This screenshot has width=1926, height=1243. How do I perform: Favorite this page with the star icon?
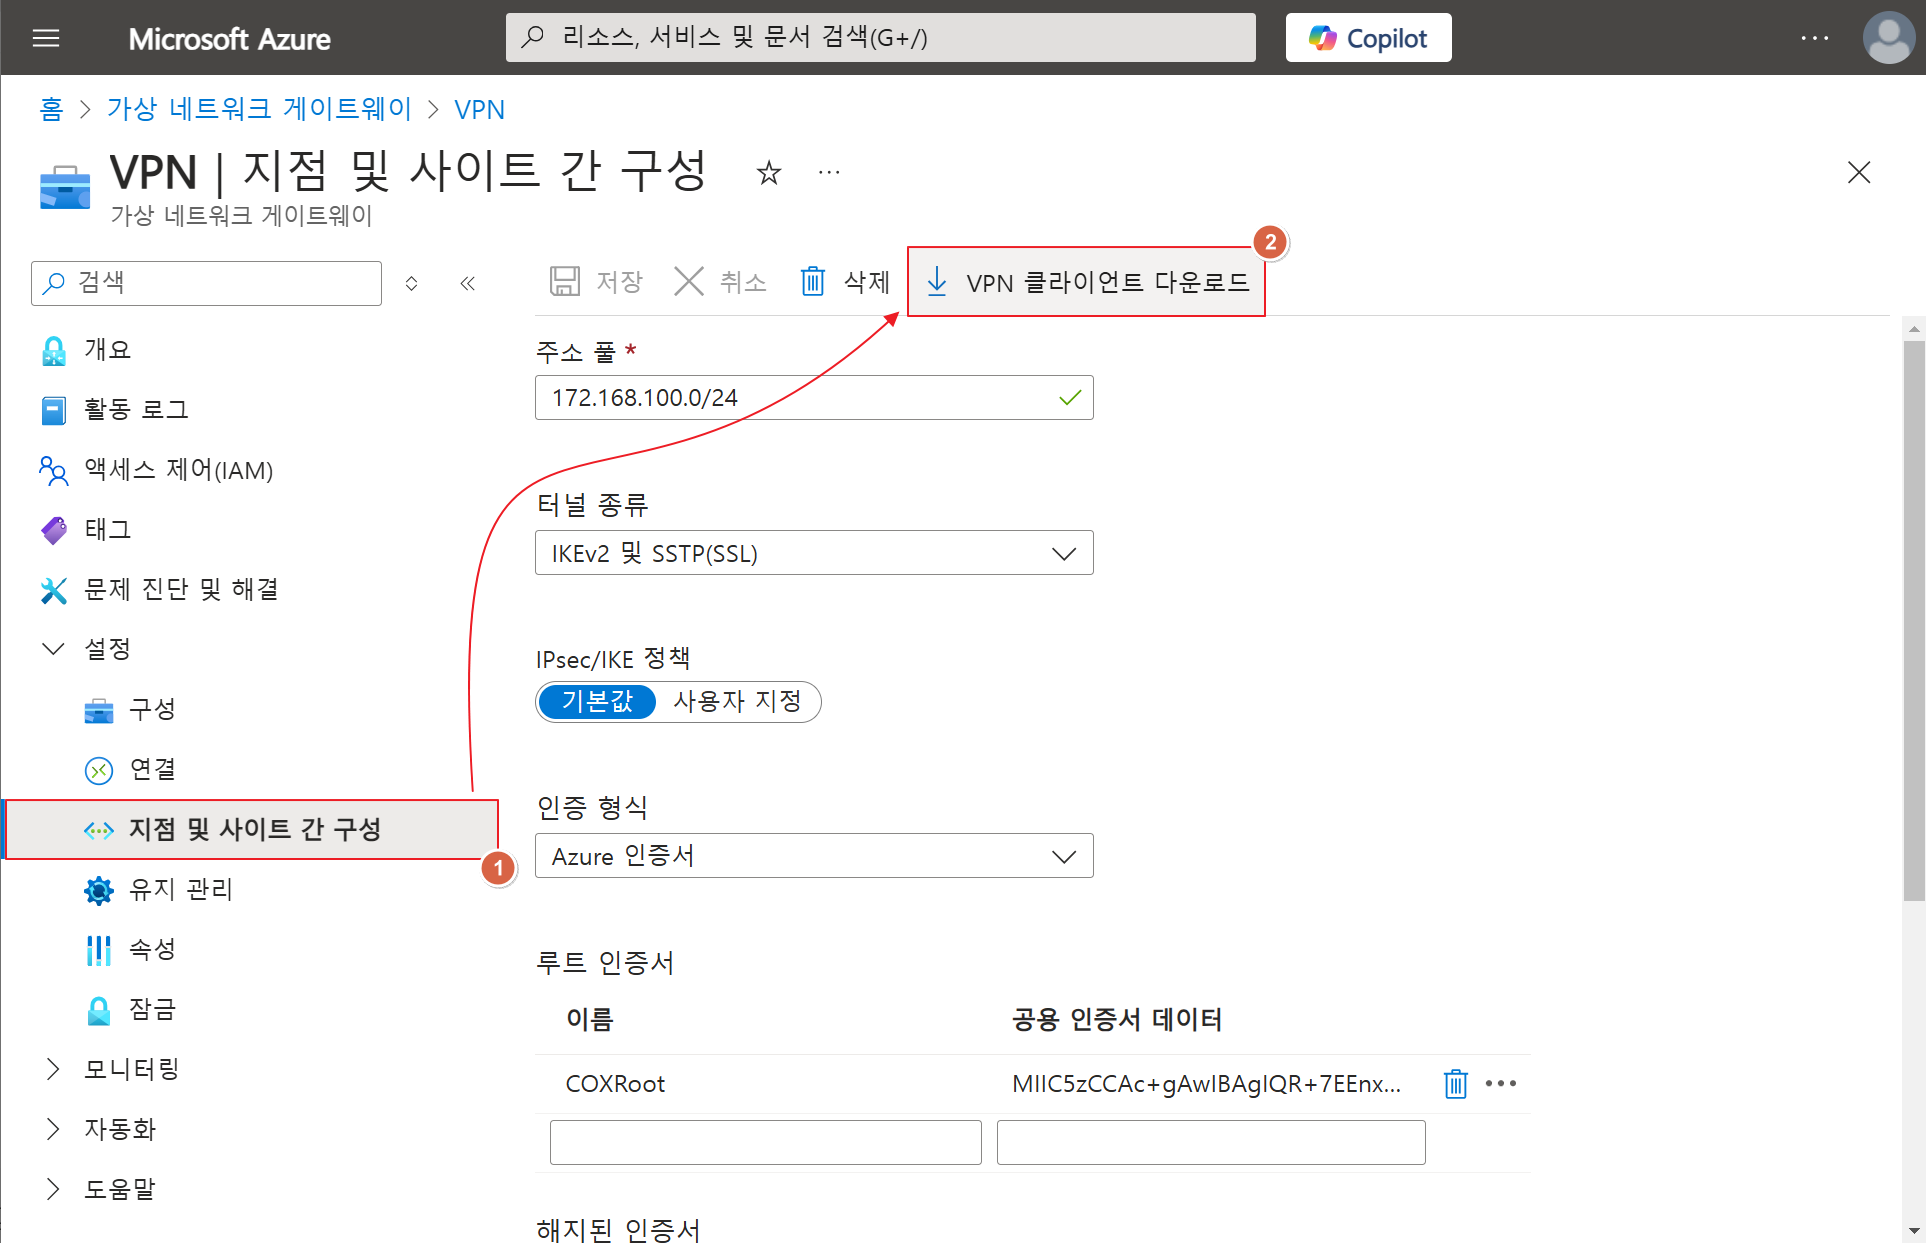(768, 173)
